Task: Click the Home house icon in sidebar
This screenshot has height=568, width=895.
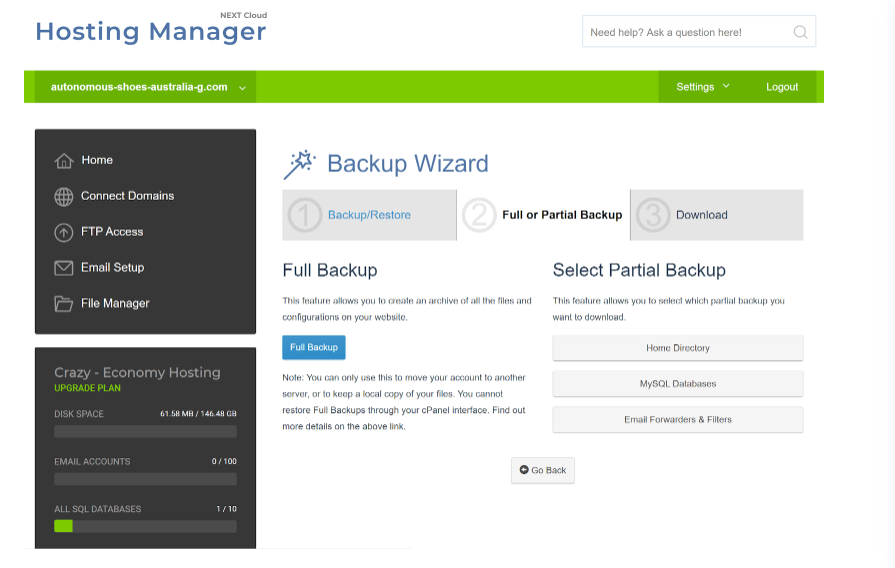Action: (x=64, y=161)
